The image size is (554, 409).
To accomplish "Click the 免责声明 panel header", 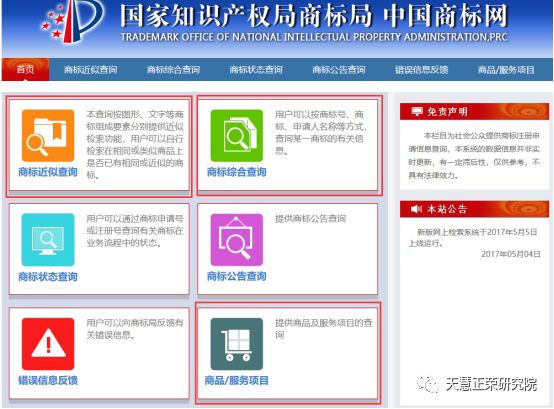I will pos(475,112).
